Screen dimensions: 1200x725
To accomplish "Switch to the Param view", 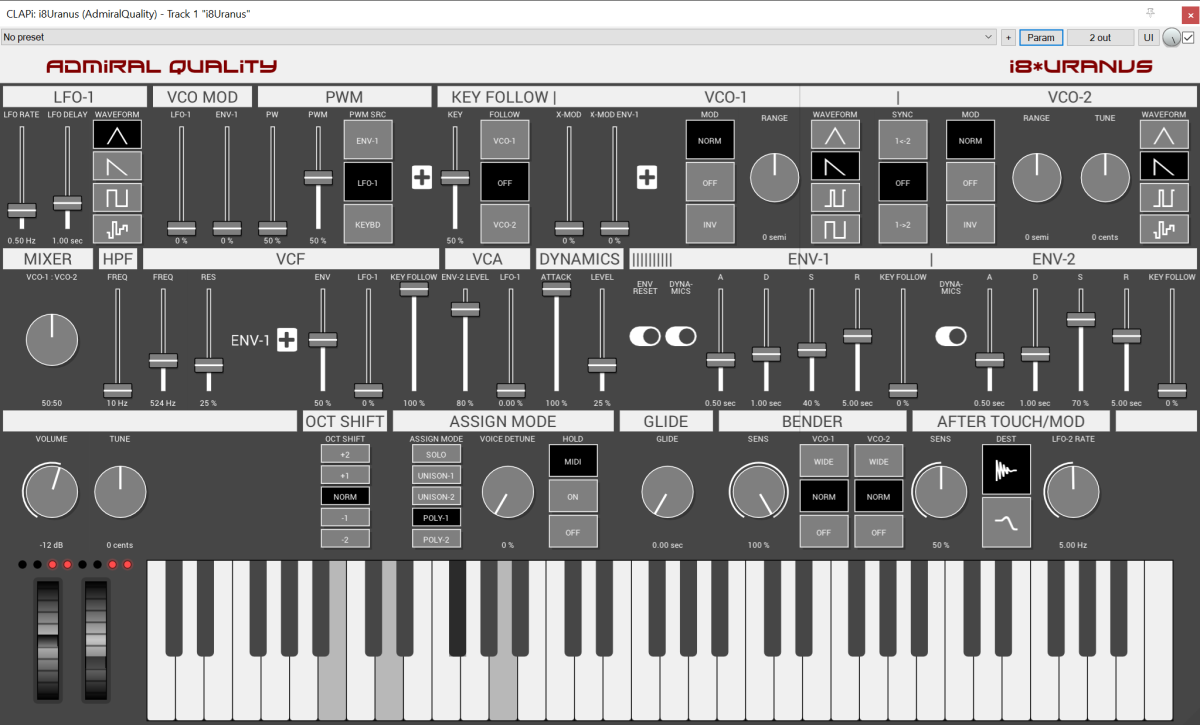I will tap(1041, 37).
